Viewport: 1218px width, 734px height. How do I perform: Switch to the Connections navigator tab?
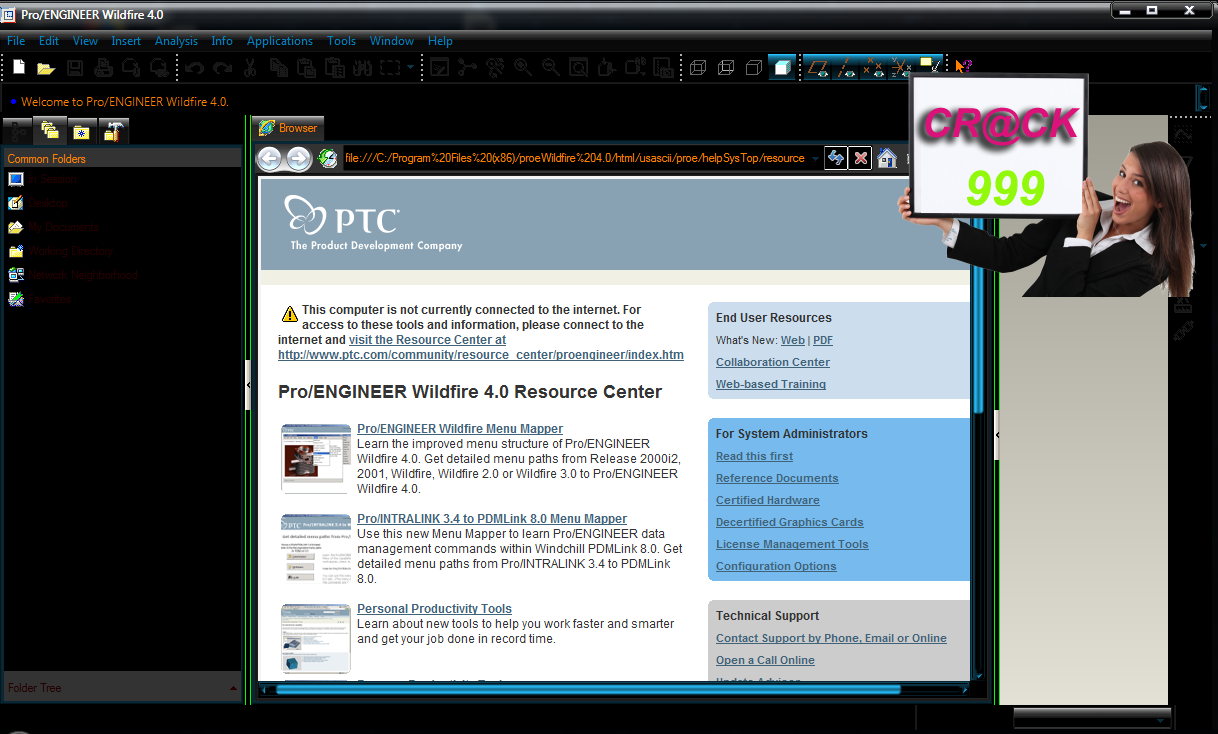tap(114, 131)
